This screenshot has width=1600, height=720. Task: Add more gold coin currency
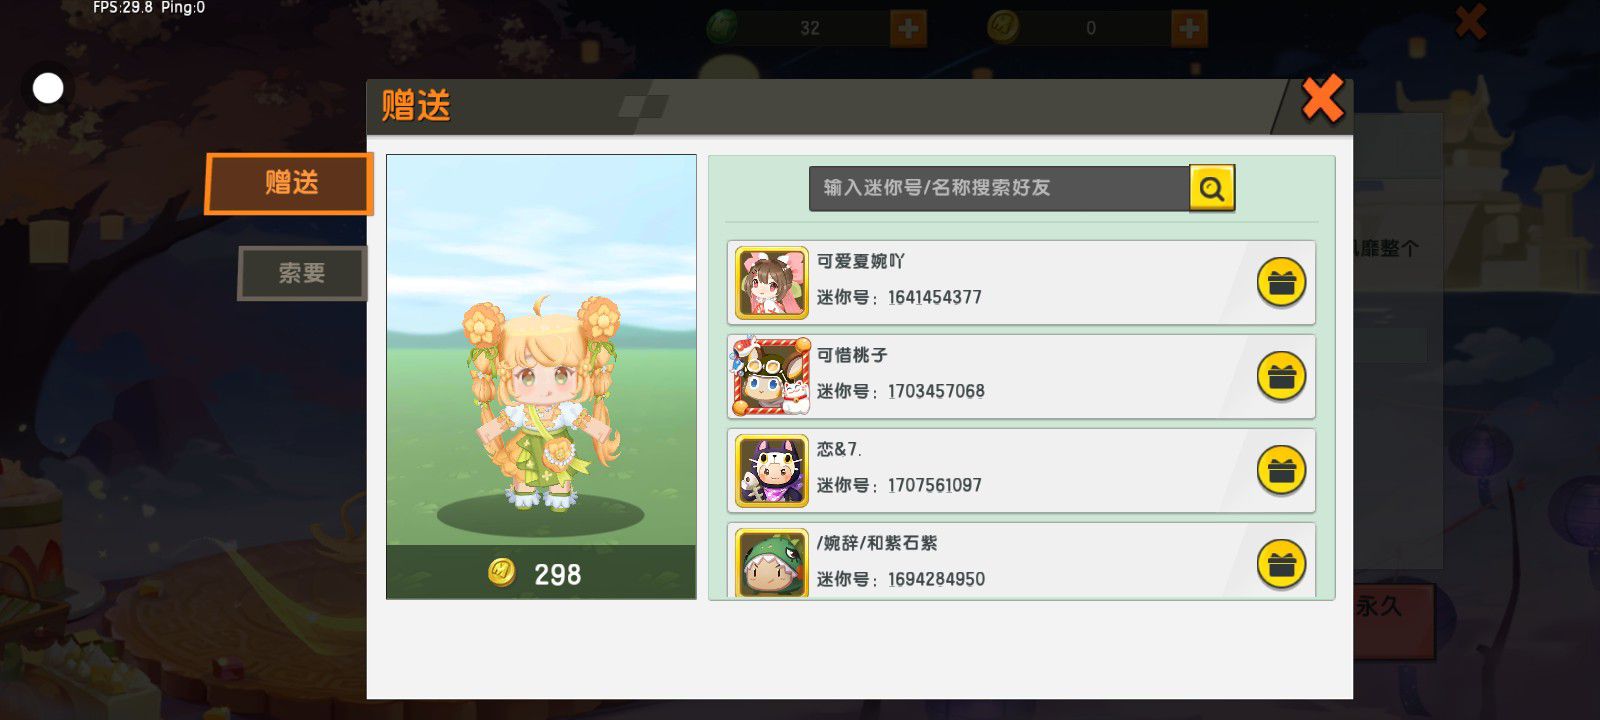coord(1189,28)
